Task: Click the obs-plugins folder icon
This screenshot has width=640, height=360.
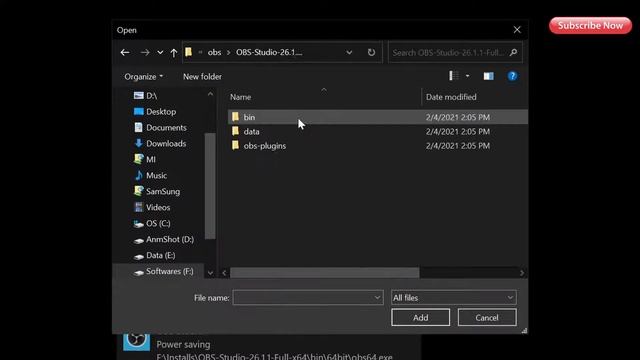Action: (x=235, y=145)
